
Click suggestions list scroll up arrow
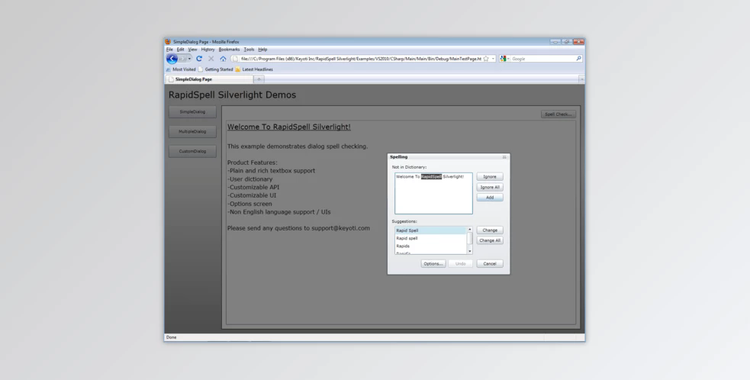(x=470, y=229)
